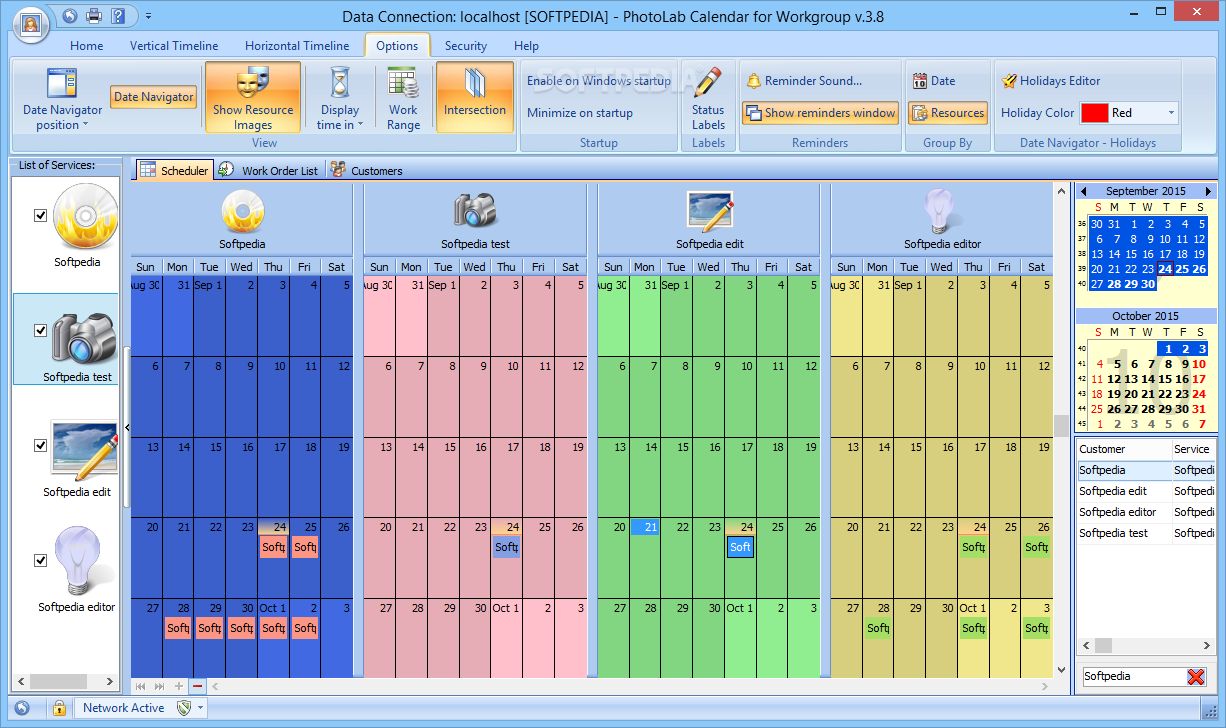Toggle the Date Navigator button
This screenshot has height=728, width=1226.
coord(153,97)
